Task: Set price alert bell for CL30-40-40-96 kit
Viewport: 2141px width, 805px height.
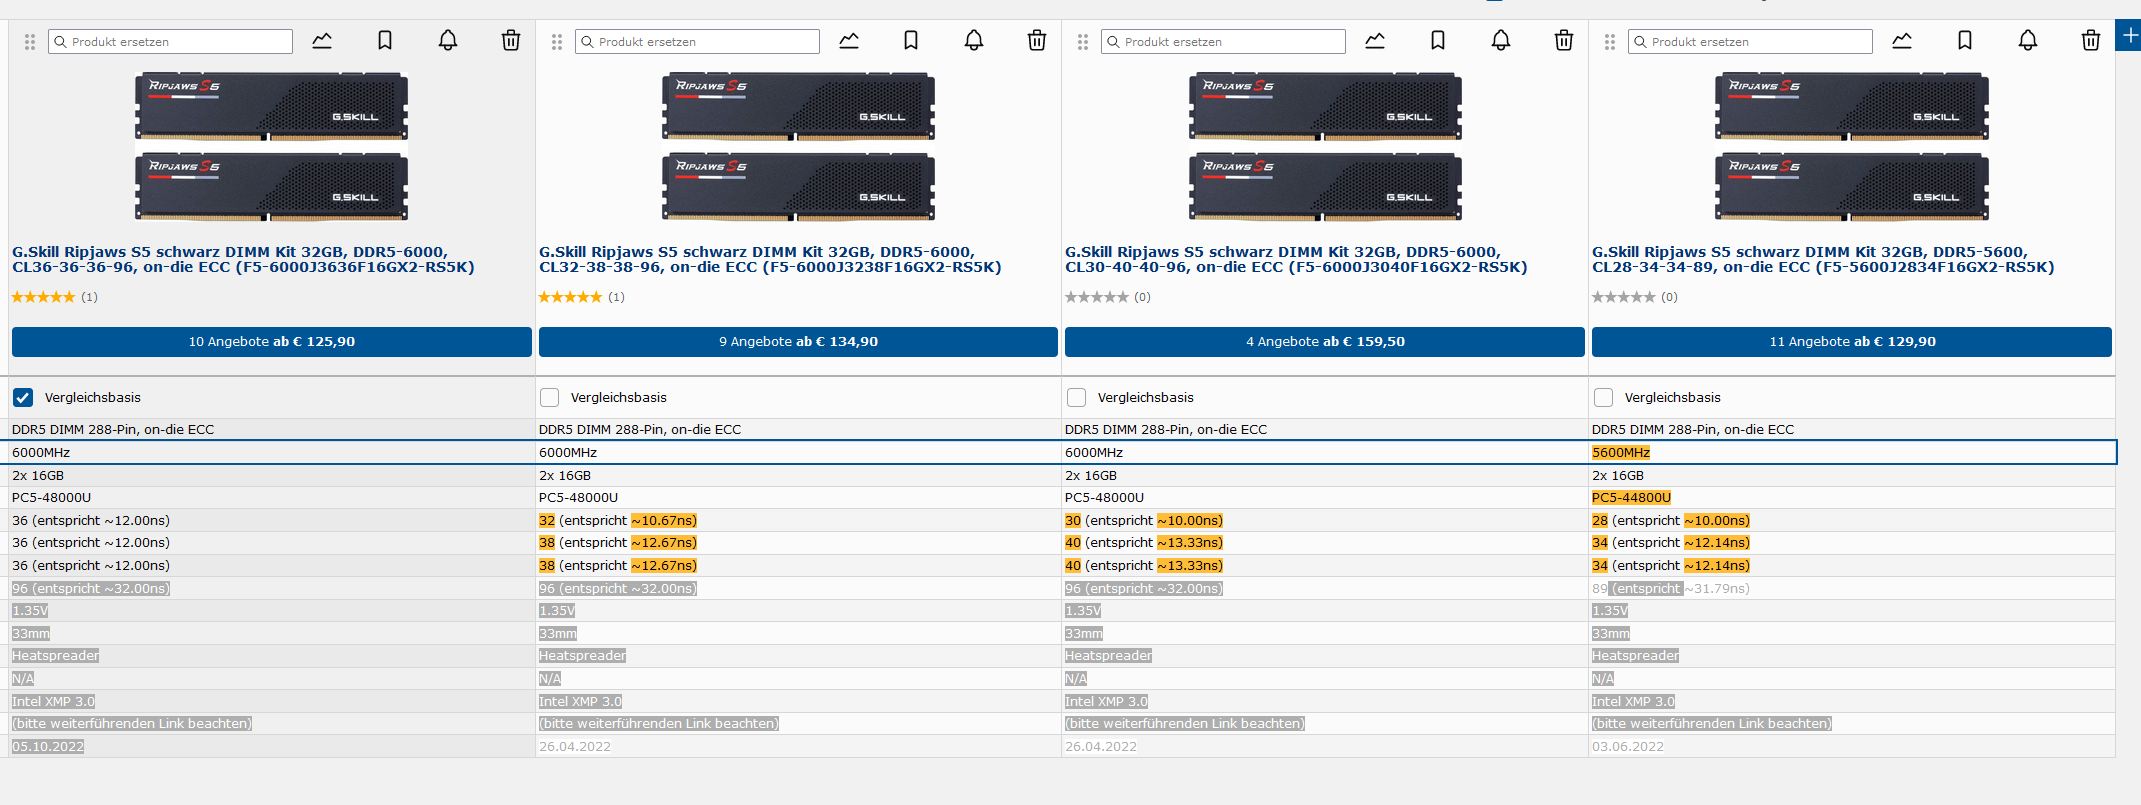Action: click(x=1501, y=41)
